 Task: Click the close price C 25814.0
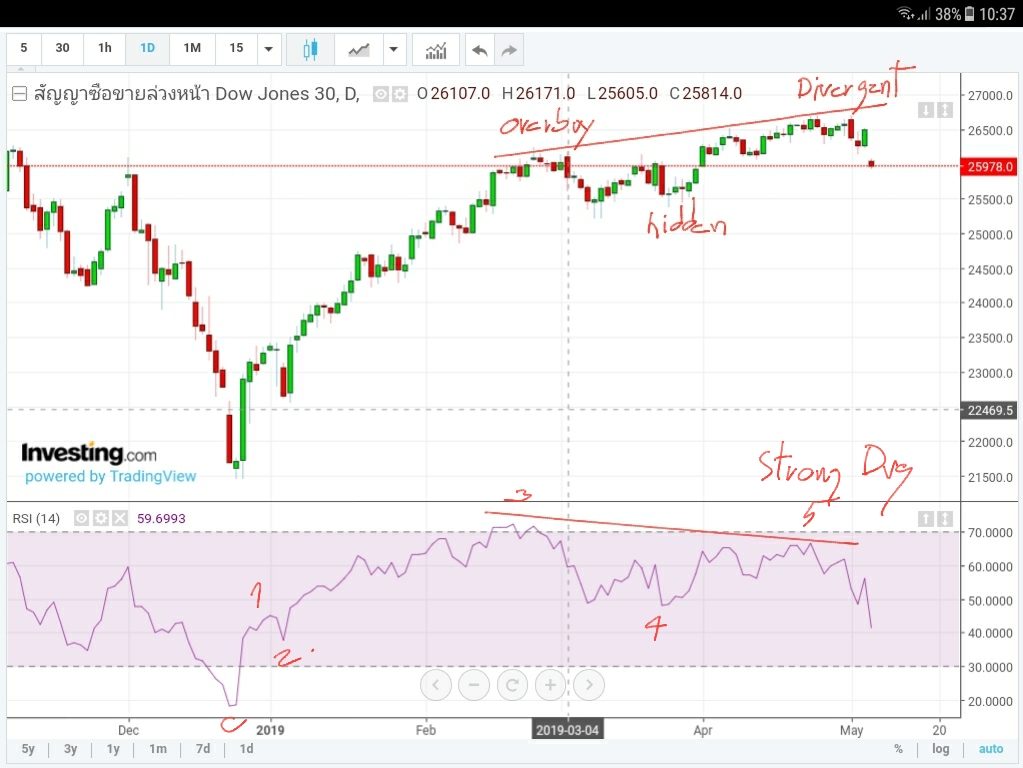click(706, 94)
